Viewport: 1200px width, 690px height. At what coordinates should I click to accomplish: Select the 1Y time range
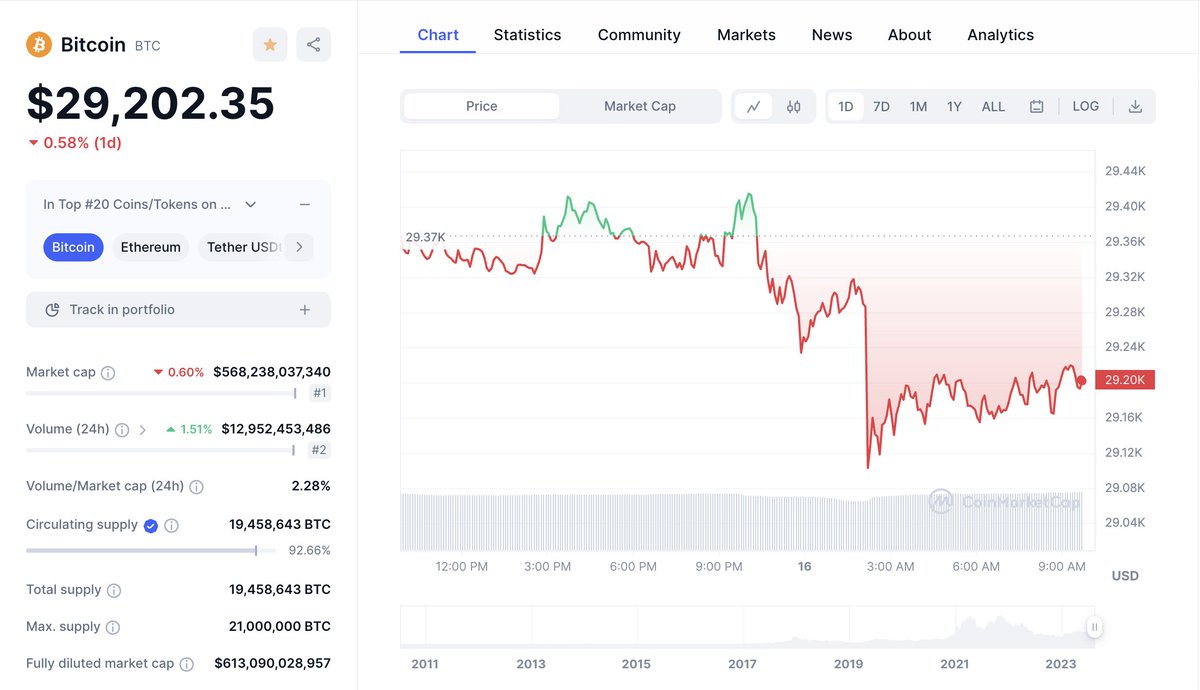[954, 106]
